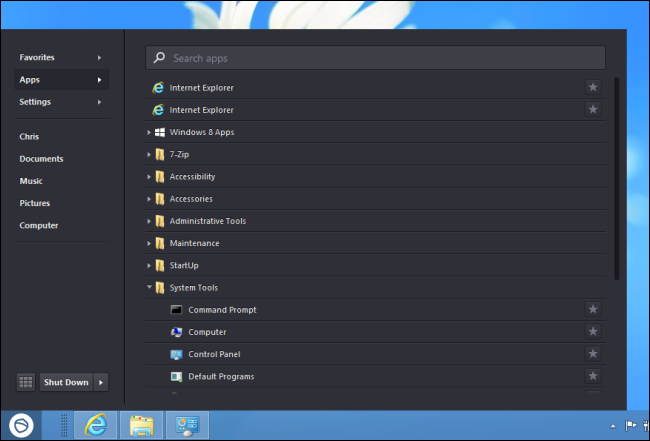Click the Accessibility folder icon
The height and width of the screenshot is (441, 650).
pyautogui.click(x=160, y=177)
